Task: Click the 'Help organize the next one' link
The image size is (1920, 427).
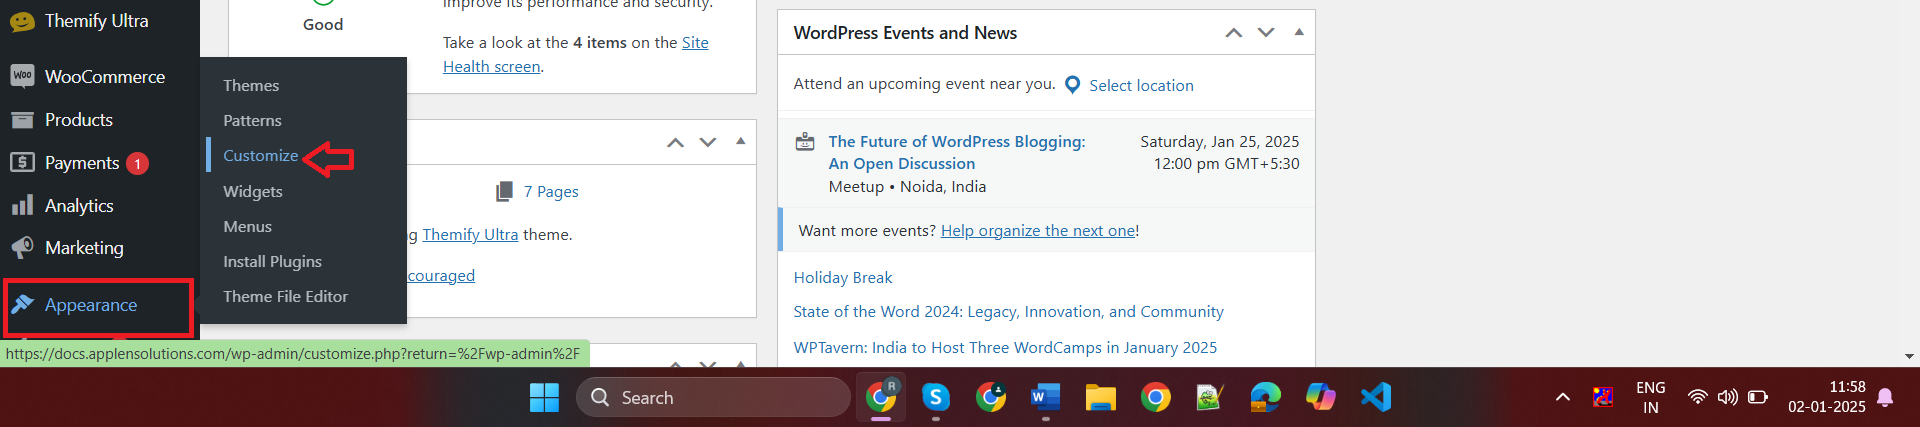Action: click(1037, 231)
